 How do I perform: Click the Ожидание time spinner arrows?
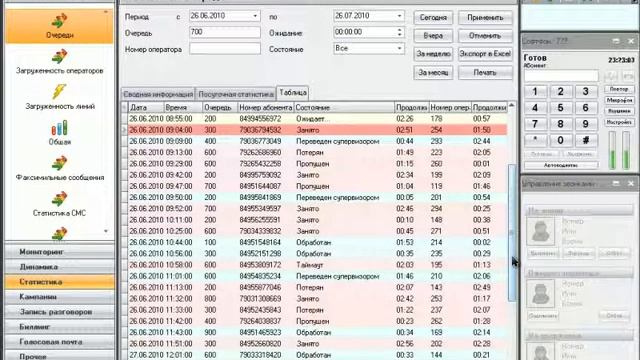[x=400, y=32]
